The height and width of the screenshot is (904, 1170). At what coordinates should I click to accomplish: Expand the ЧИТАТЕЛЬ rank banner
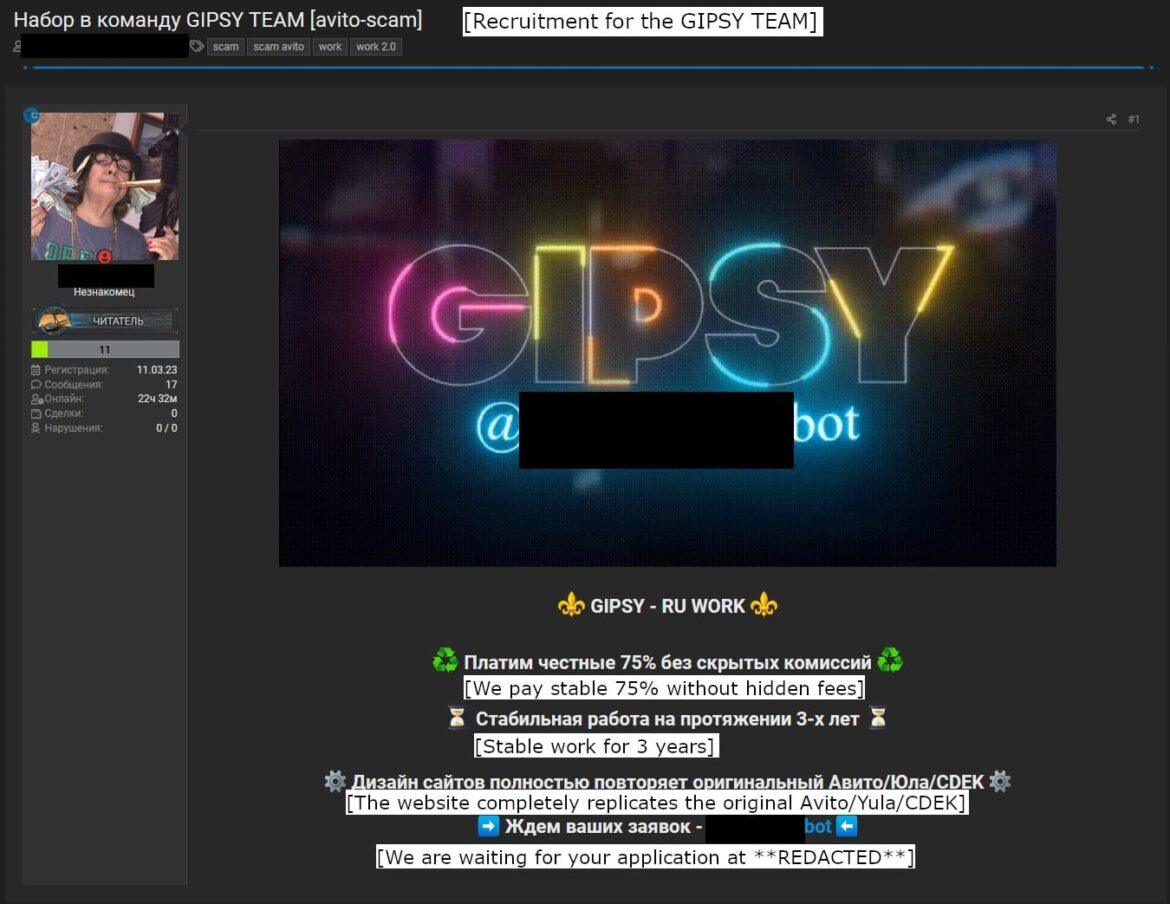point(104,321)
